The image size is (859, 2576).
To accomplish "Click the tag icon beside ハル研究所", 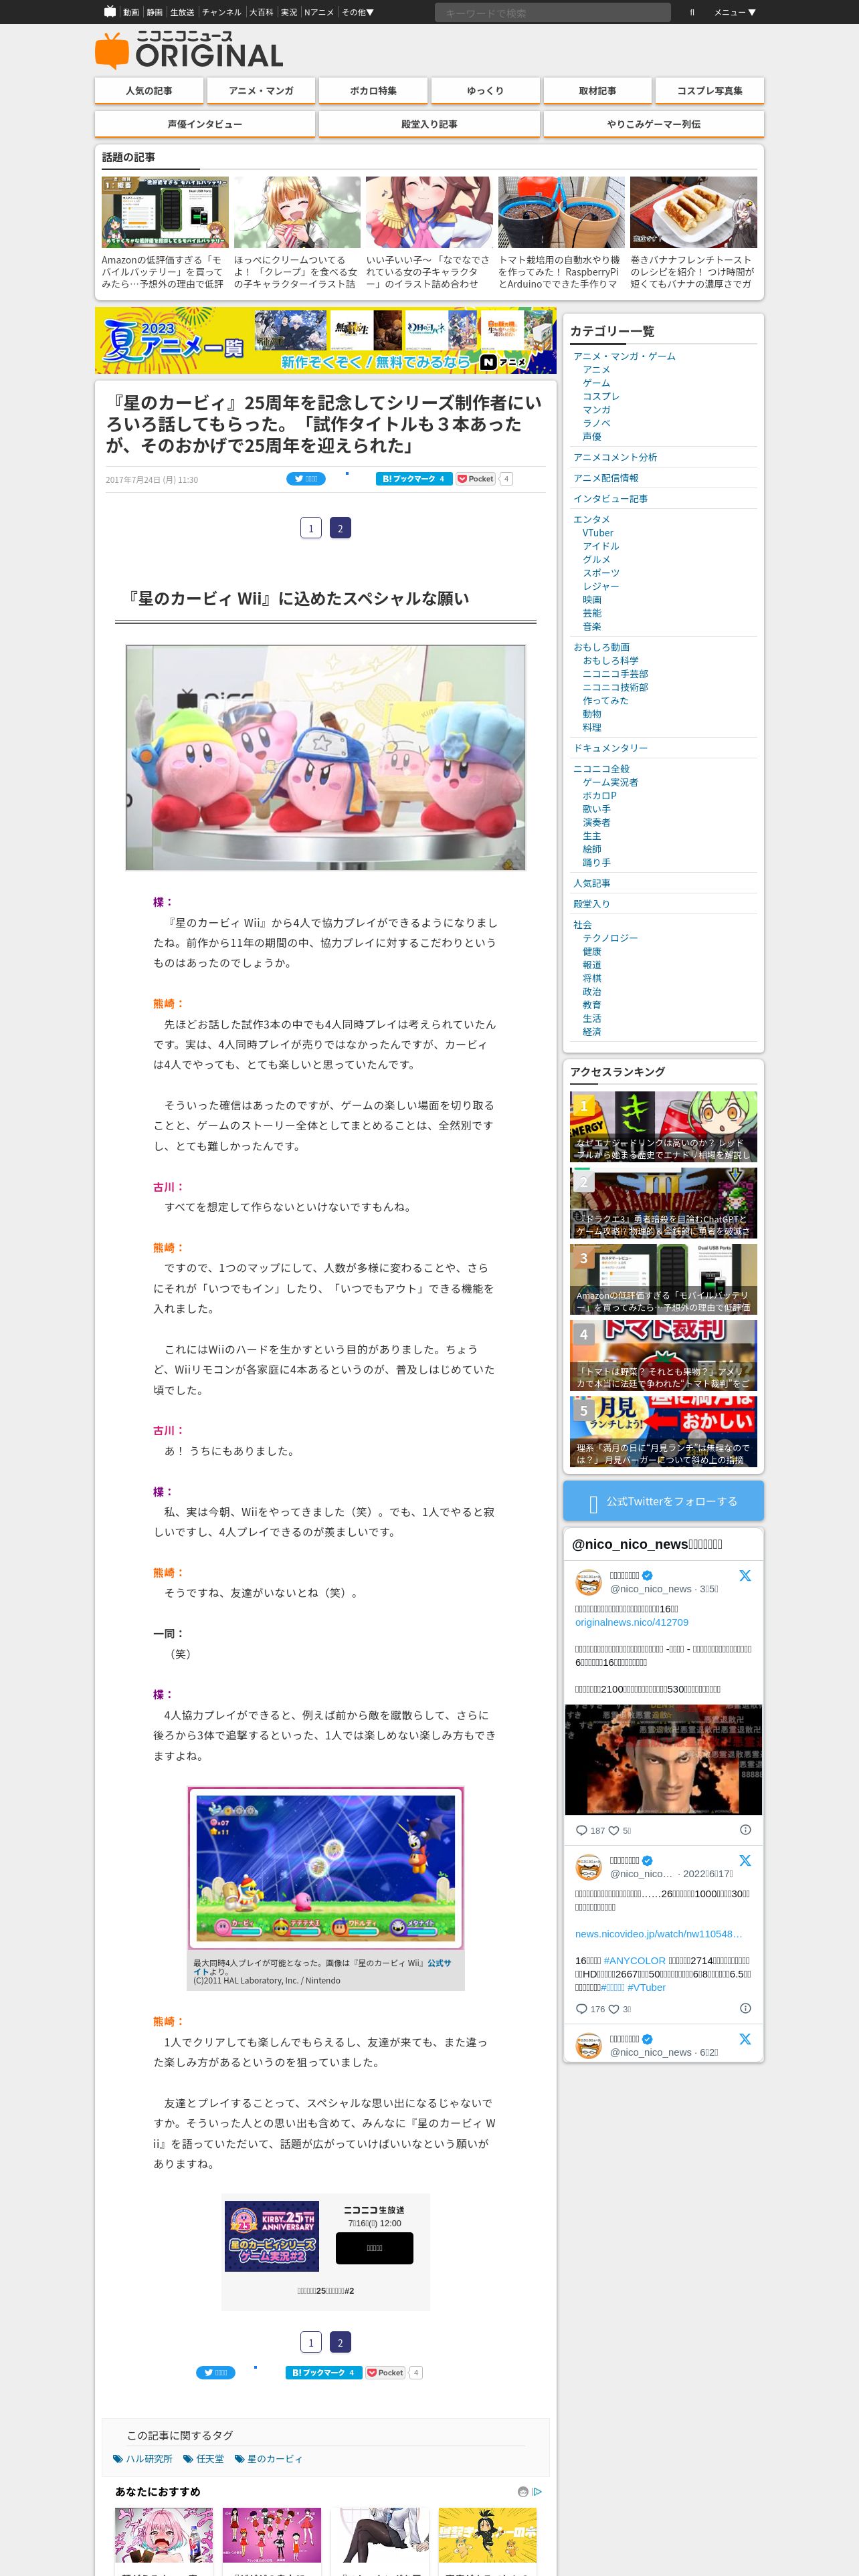I will click(x=118, y=2458).
